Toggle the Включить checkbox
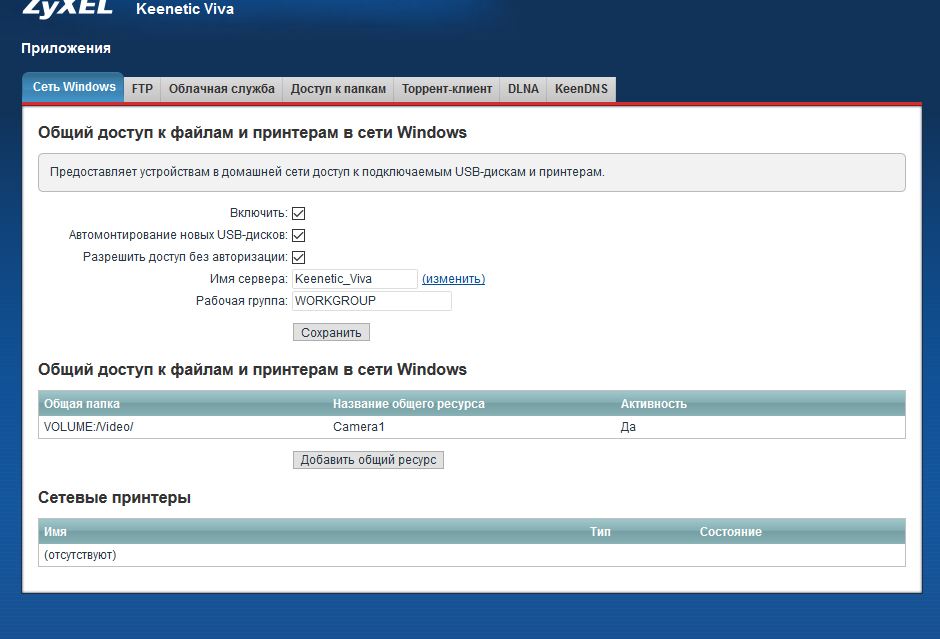This screenshot has height=639, width=940. (x=299, y=213)
